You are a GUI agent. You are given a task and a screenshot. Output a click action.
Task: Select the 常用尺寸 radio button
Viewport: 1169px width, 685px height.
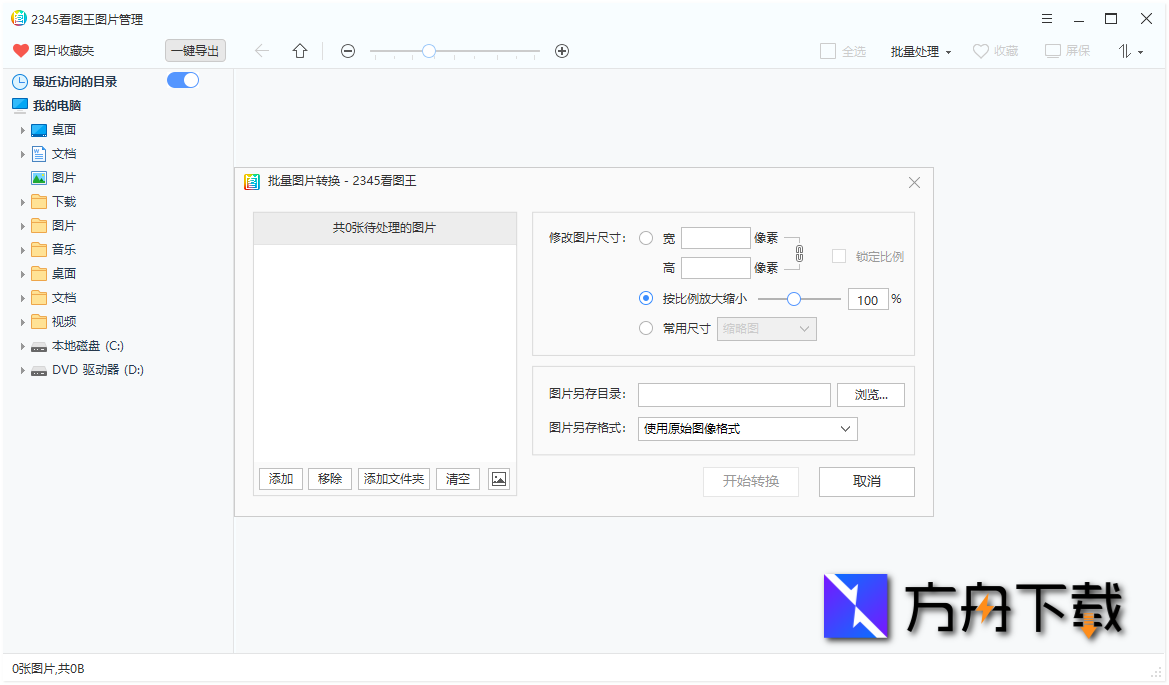(646, 328)
